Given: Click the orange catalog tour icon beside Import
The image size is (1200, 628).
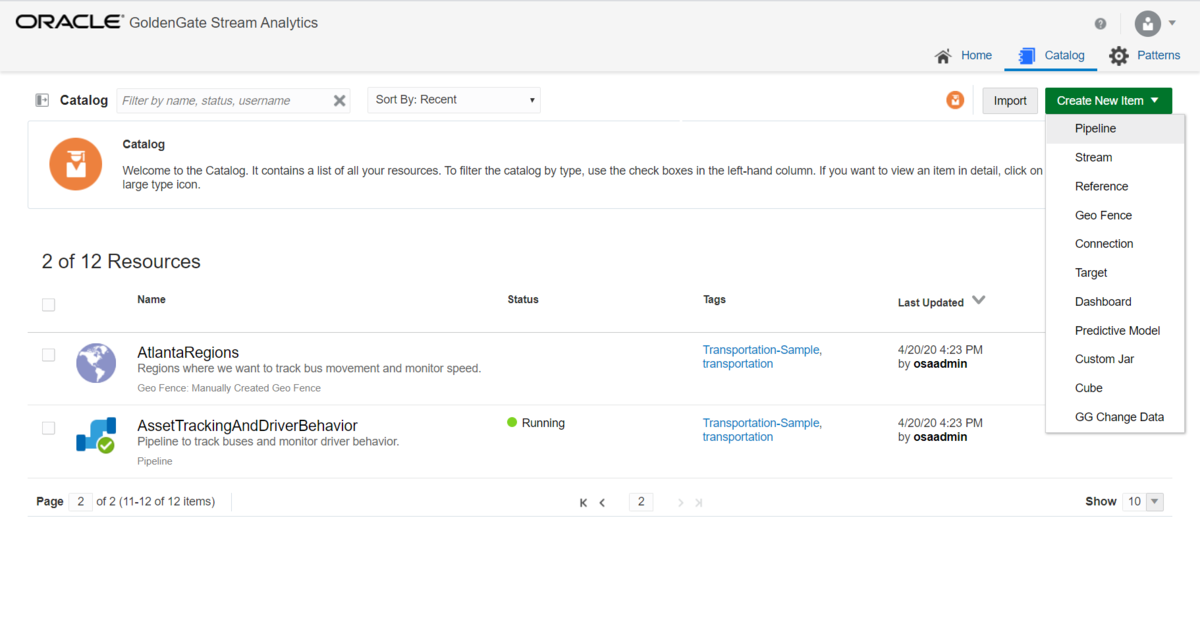Looking at the screenshot, I should (x=955, y=100).
